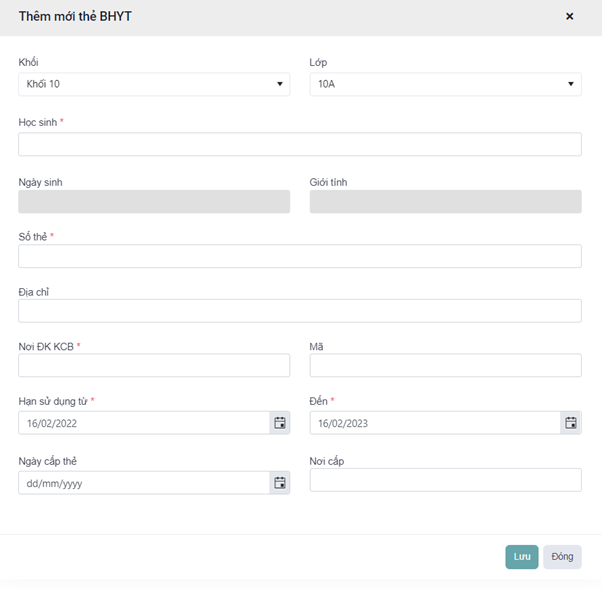Screen dimensions: 602x589
Task: Click the Mã input field
Action: tap(445, 365)
